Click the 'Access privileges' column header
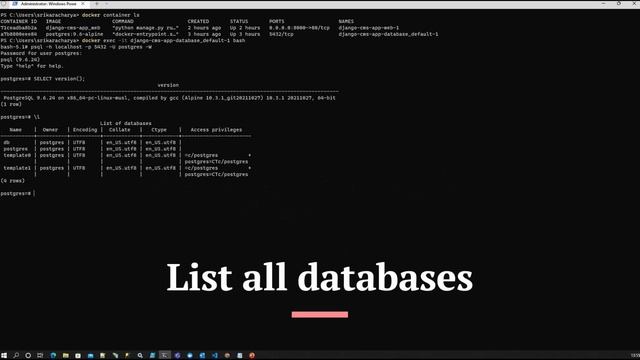The height and width of the screenshot is (360, 640). [x=216, y=130]
